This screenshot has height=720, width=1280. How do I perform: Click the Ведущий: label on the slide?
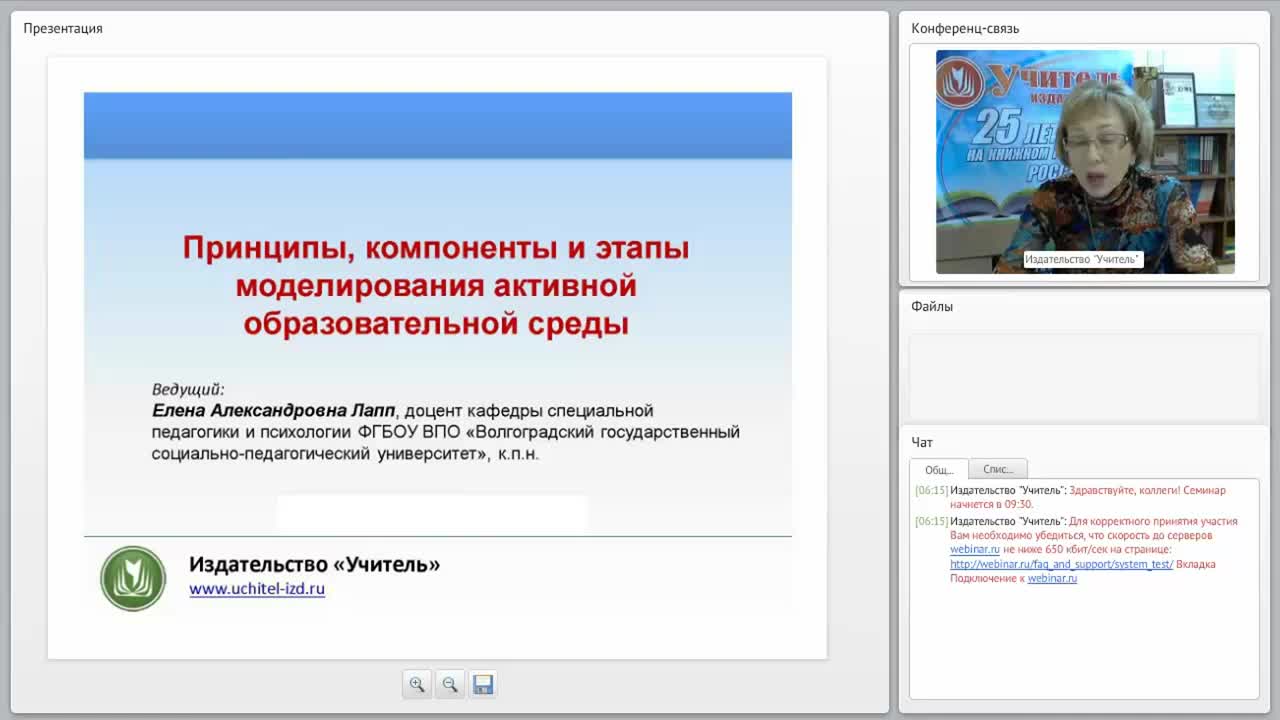point(188,389)
